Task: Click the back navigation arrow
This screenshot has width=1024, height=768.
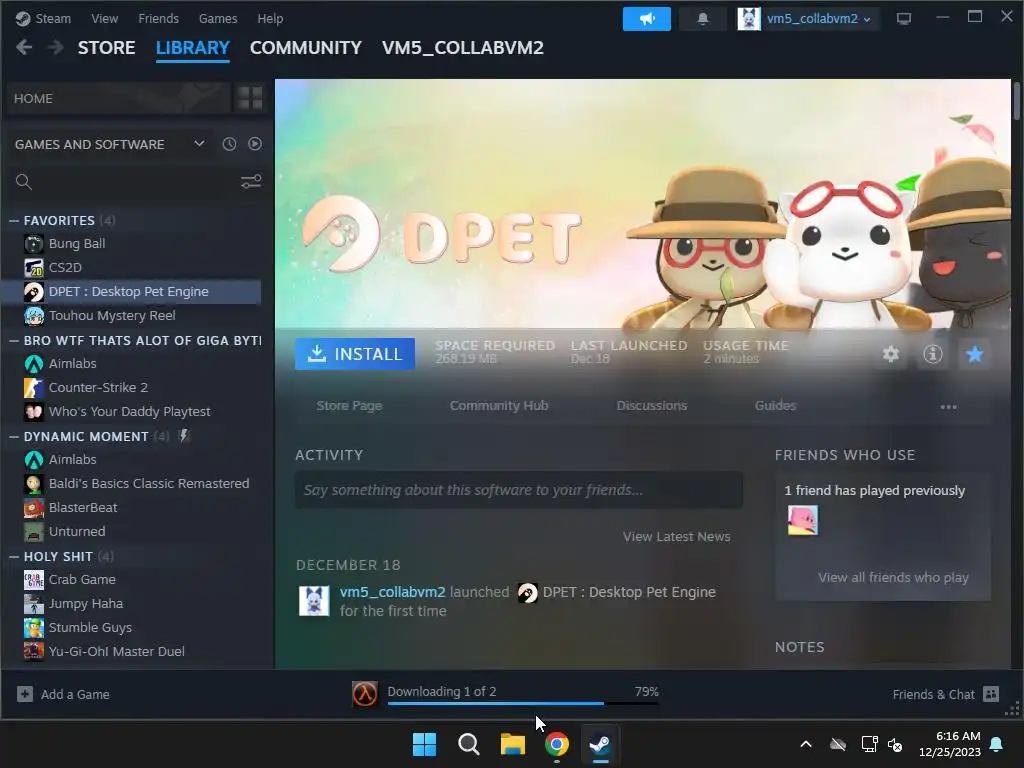Action: (24, 48)
